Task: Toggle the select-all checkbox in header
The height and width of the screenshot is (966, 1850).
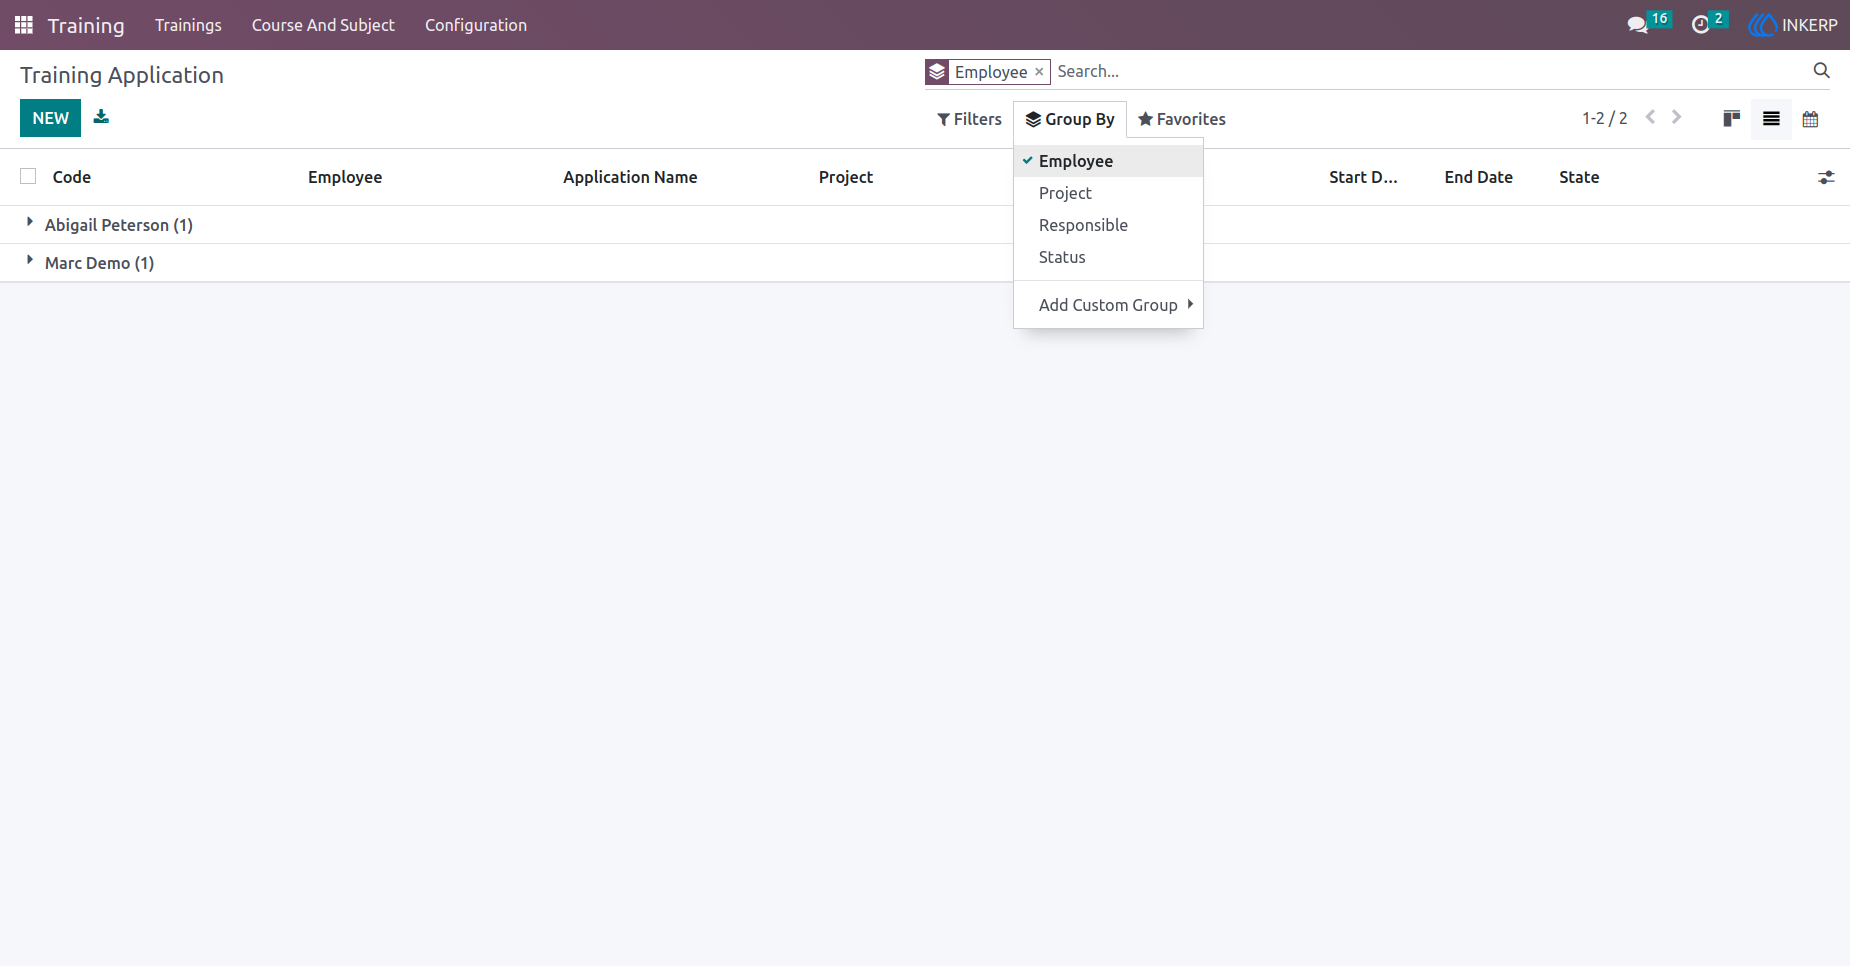Action: click(28, 176)
